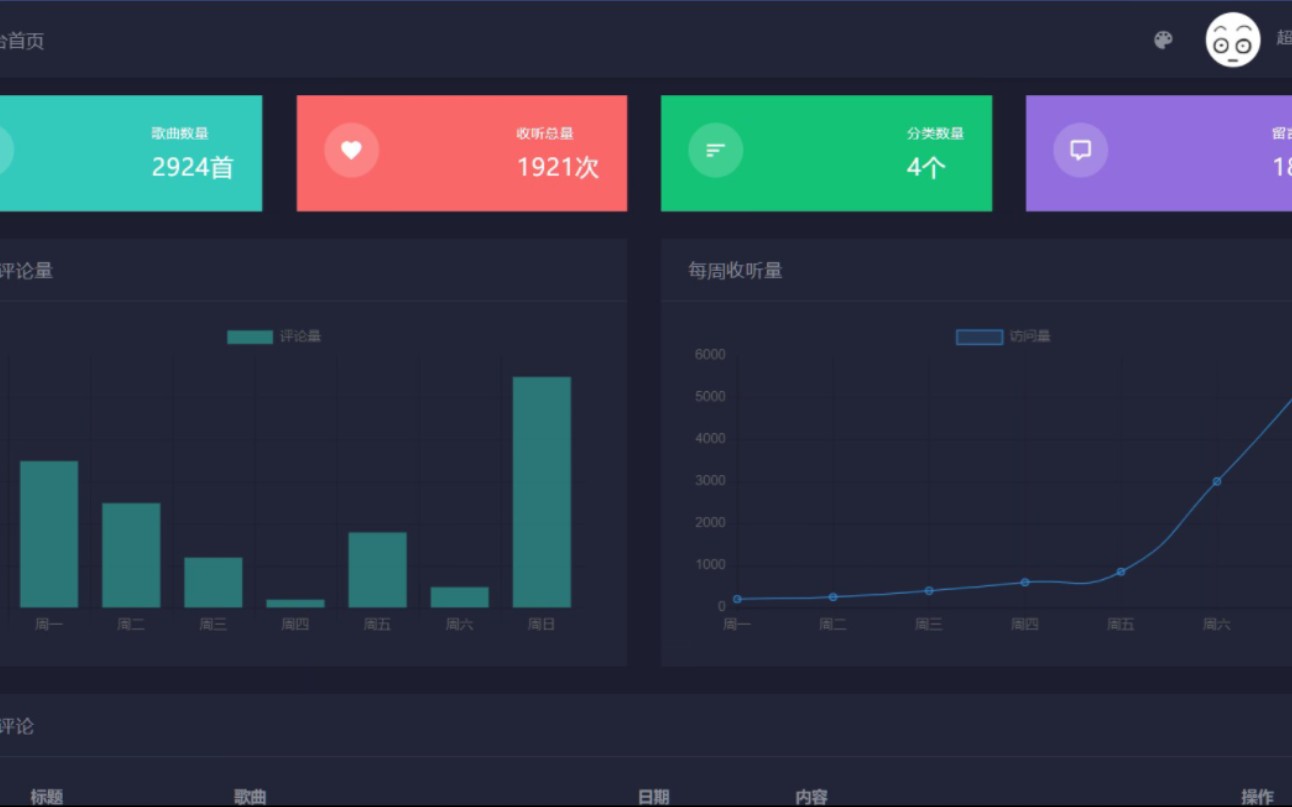The image size is (1292, 807).
Task: Toggle the 访问量 legend in line chart
Action: [x=1003, y=337]
